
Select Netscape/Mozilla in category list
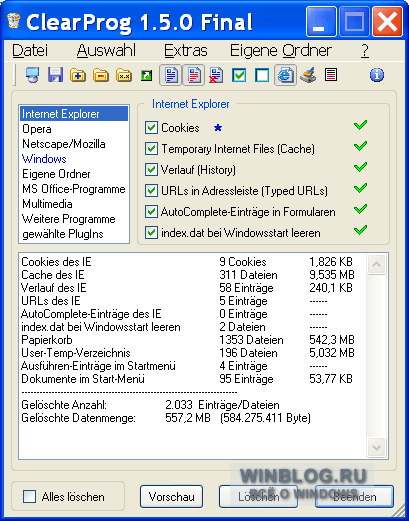pos(74,144)
